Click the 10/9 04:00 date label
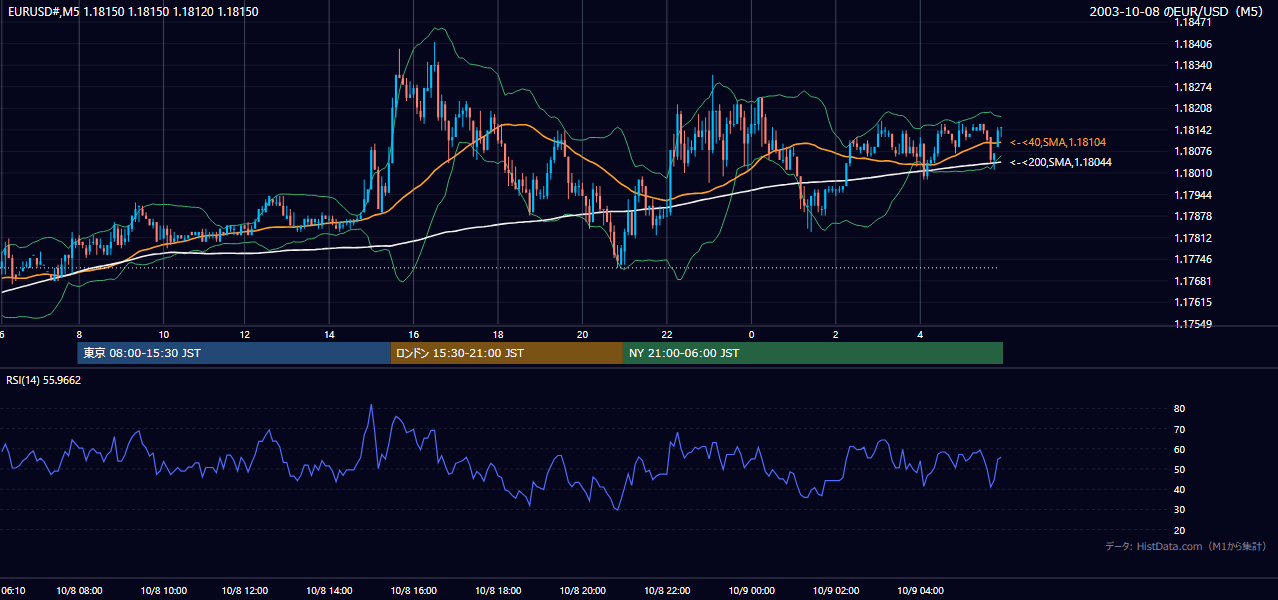 point(919,591)
